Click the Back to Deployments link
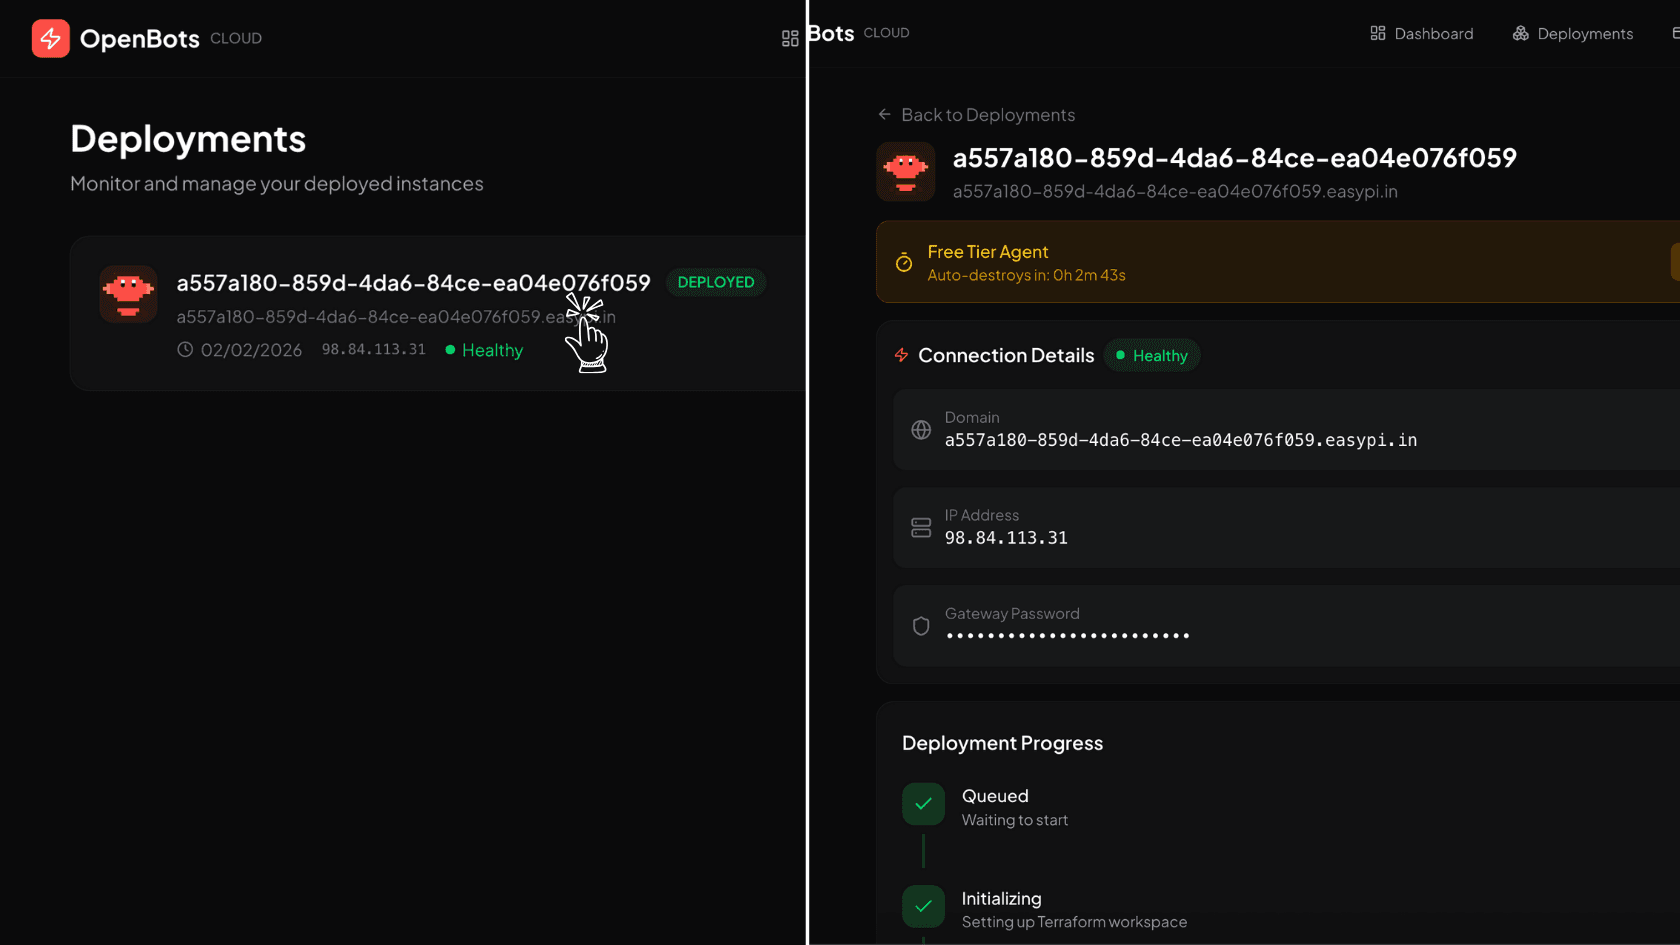Screen dimensions: 1680x945 (988, 114)
